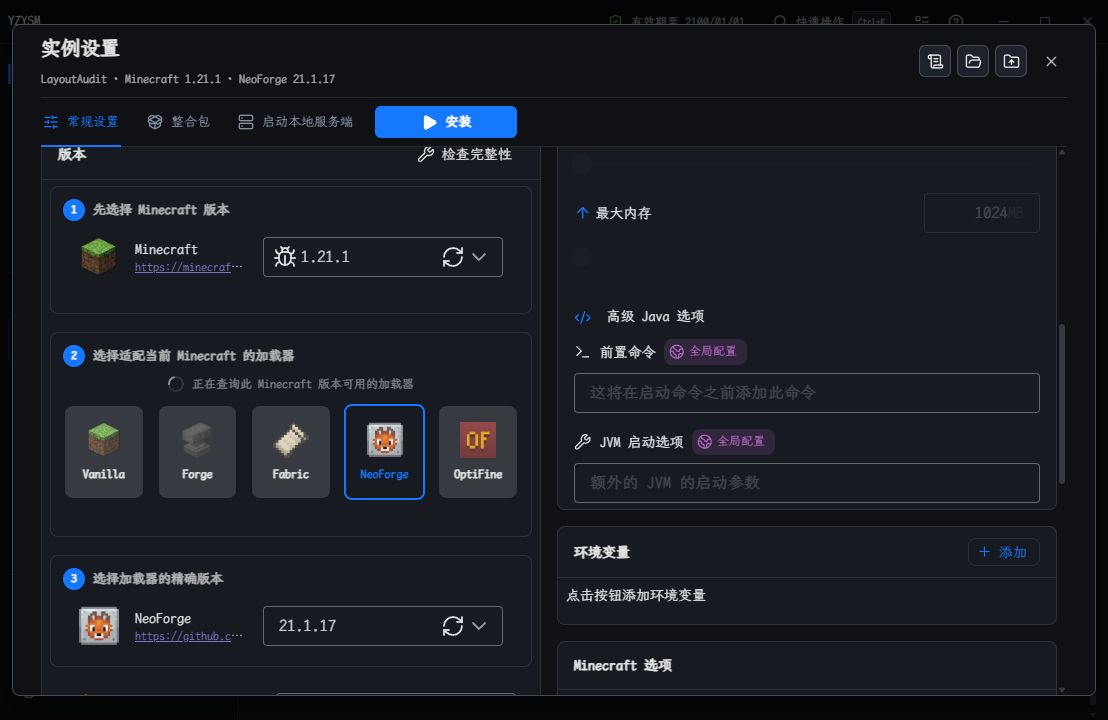Refresh the NeoForge version list
The width and height of the screenshot is (1108, 720).
[x=453, y=625]
